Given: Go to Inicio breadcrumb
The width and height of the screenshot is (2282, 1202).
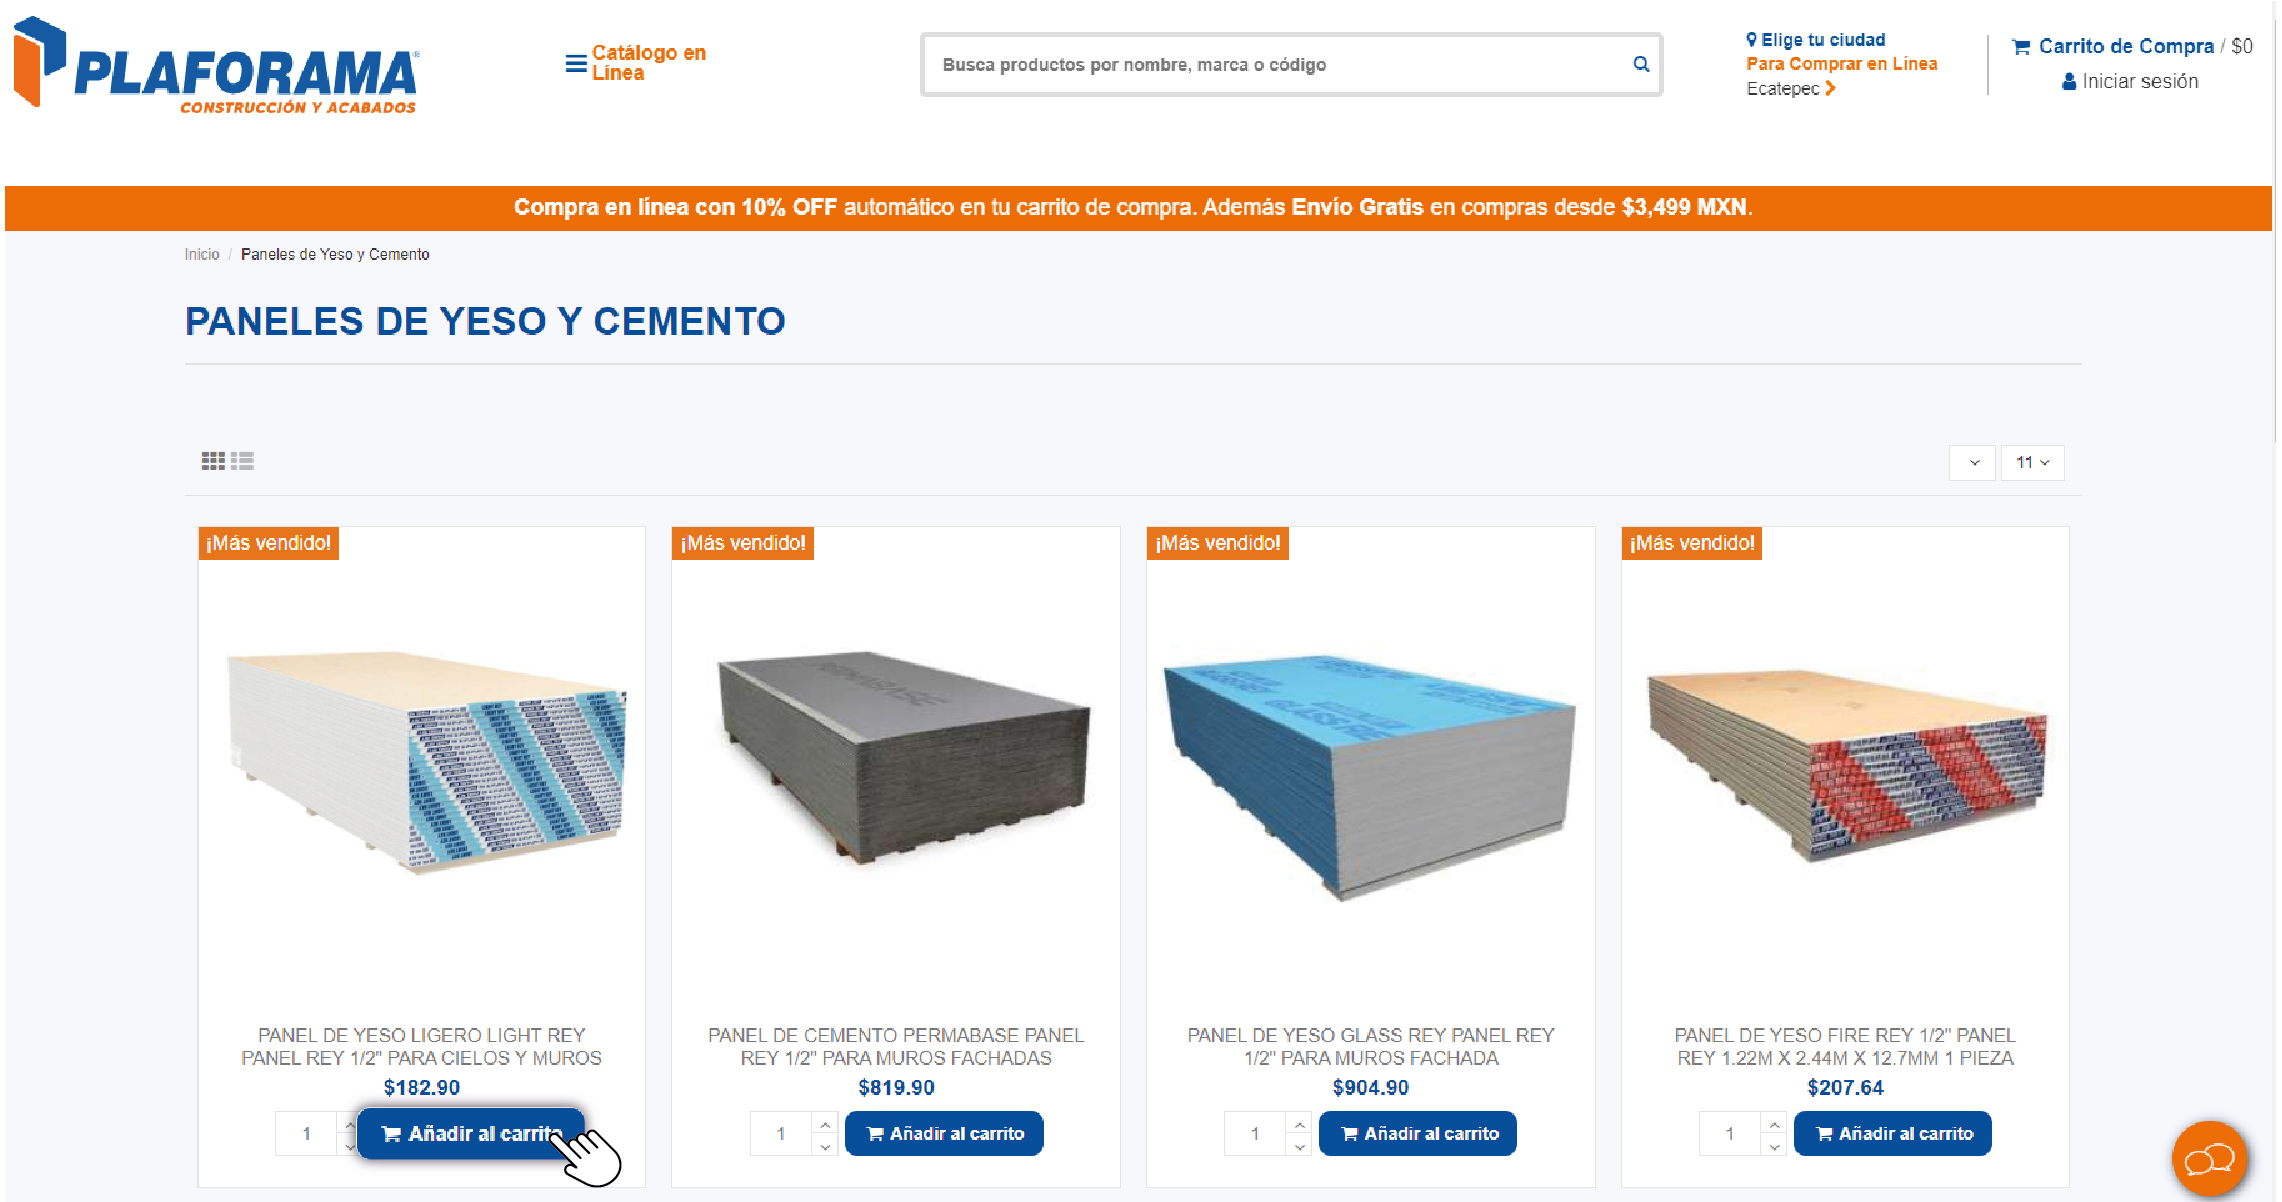Looking at the screenshot, I should 201,254.
